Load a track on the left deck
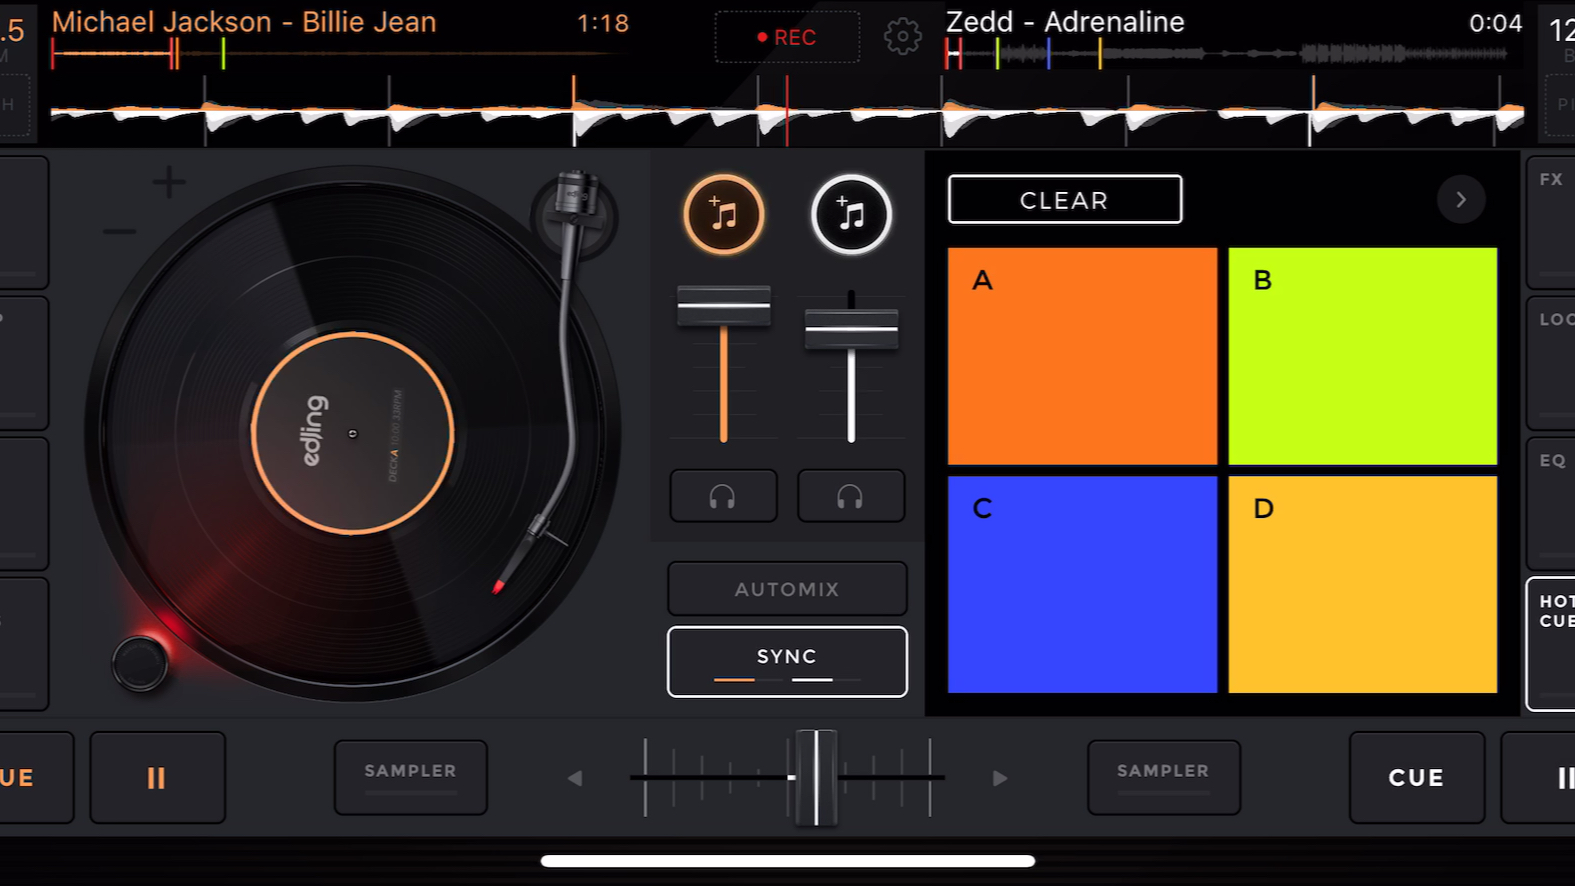1575x886 pixels. point(724,214)
